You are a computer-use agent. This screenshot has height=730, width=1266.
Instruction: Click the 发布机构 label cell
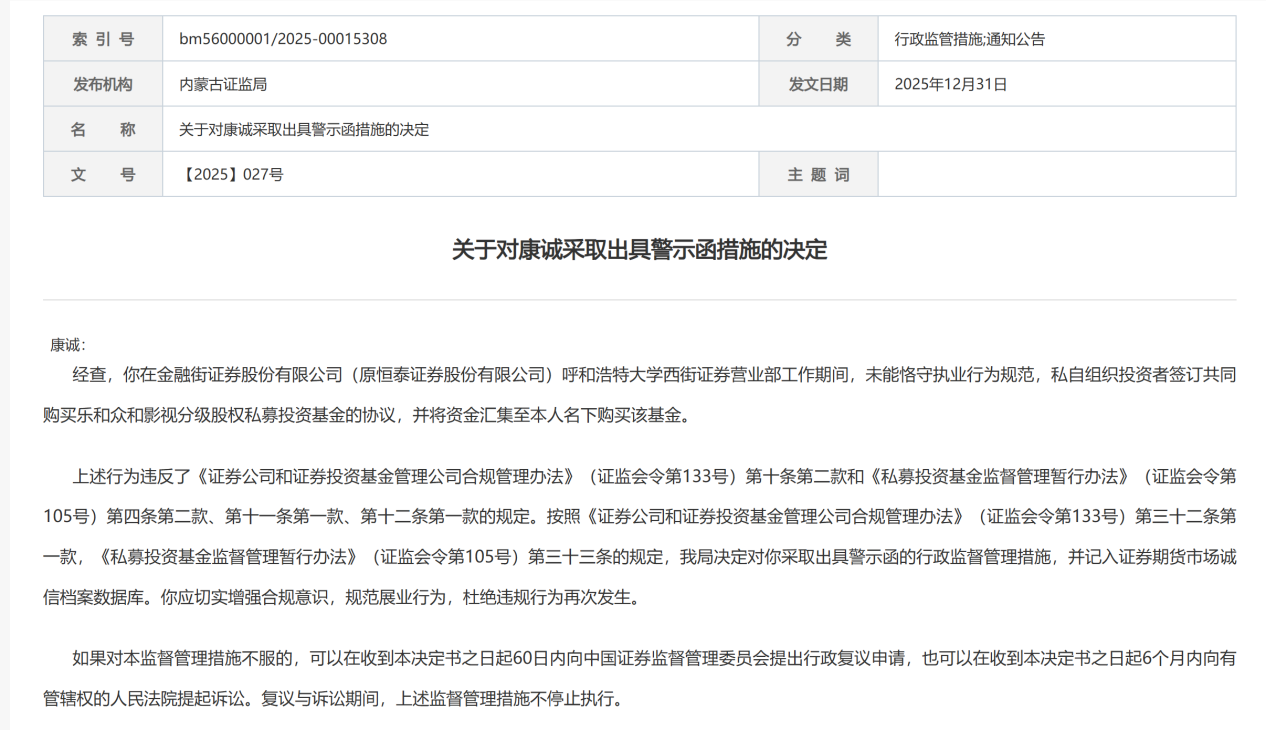[103, 84]
